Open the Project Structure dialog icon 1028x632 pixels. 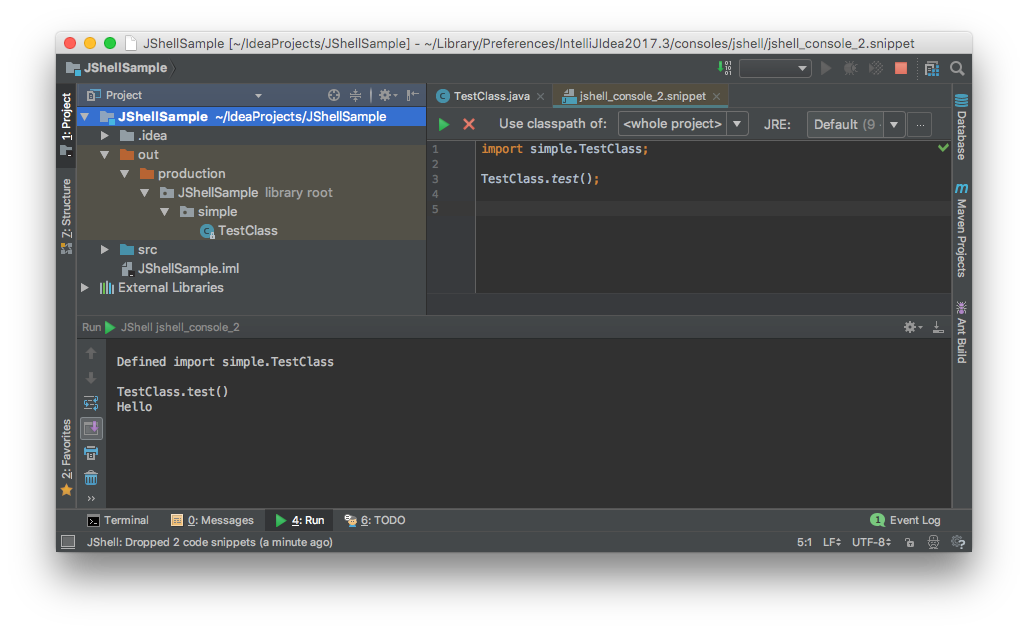(x=932, y=68)
